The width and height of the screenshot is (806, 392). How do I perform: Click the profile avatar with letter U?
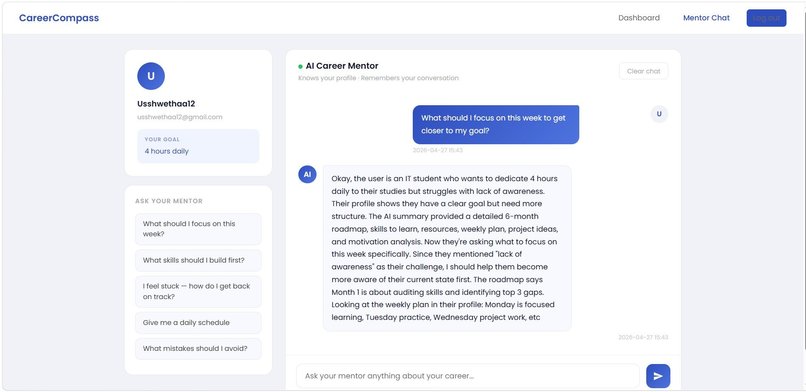(x=151, y=76)
